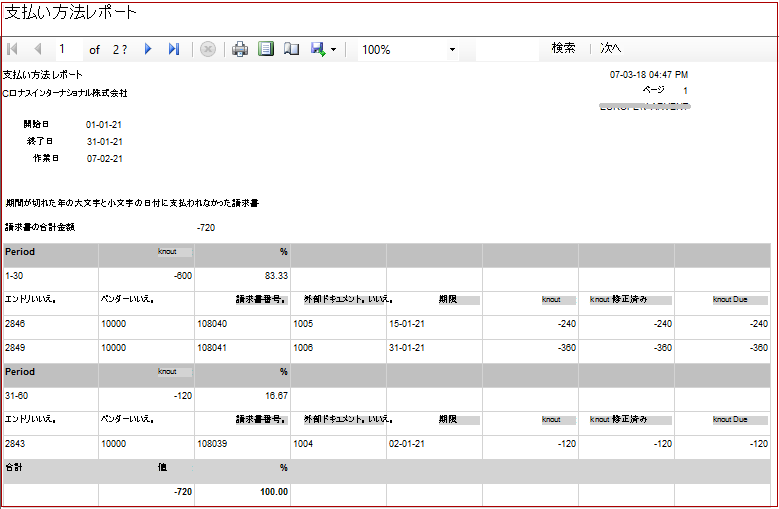
Task: Switch to print layout view
Action: 266,49
